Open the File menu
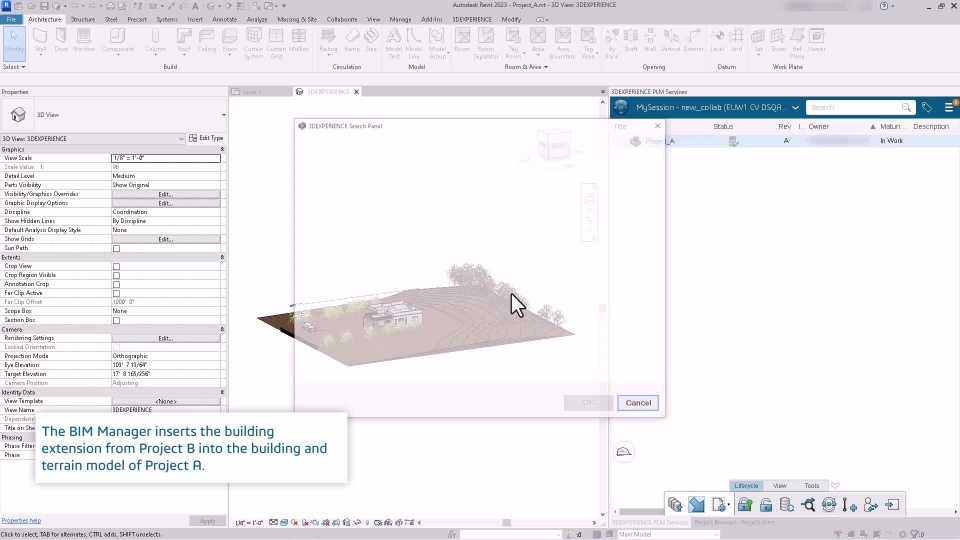 pyautogui.click(x=11, y=19)
